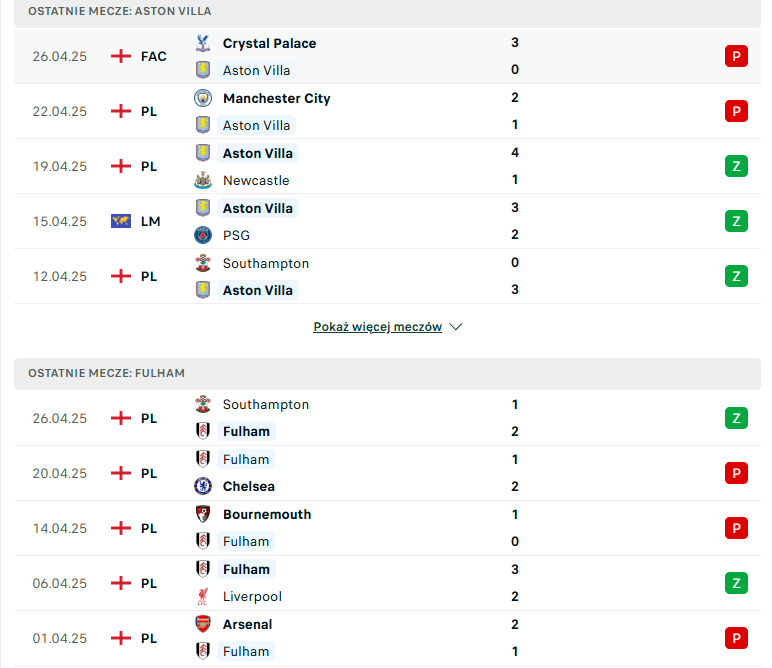Click the Champions League flag icon beside LM
Viewport: 772px width, 668px height.
tap(121, 222)
